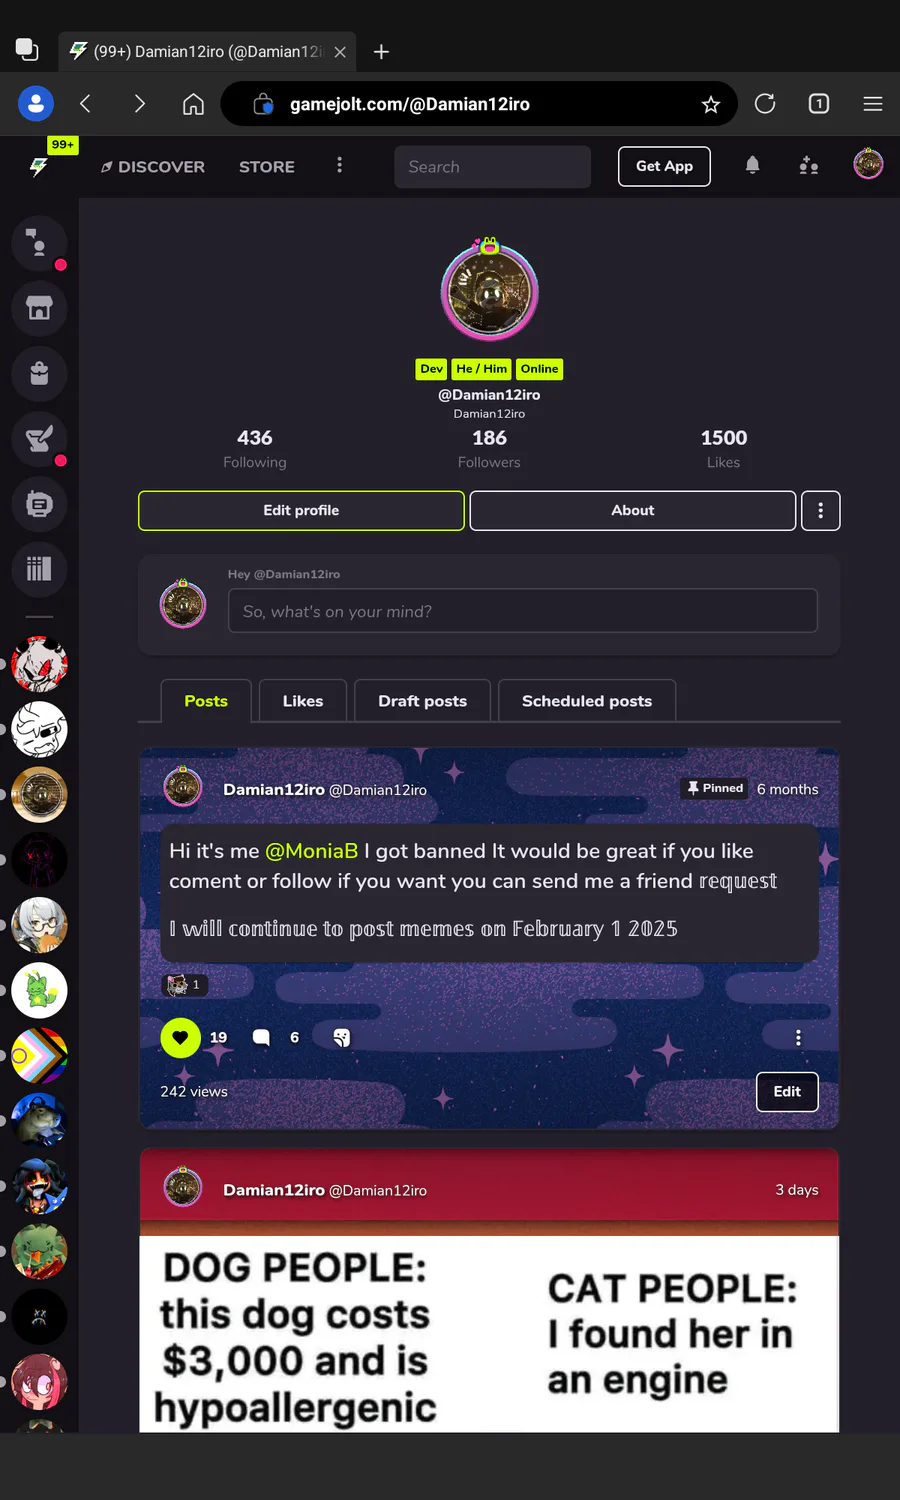Image resolution: width=900 pixels, height=1500 pixels.
Task: Open the store icon in sidebar
Action: [39, 308]
